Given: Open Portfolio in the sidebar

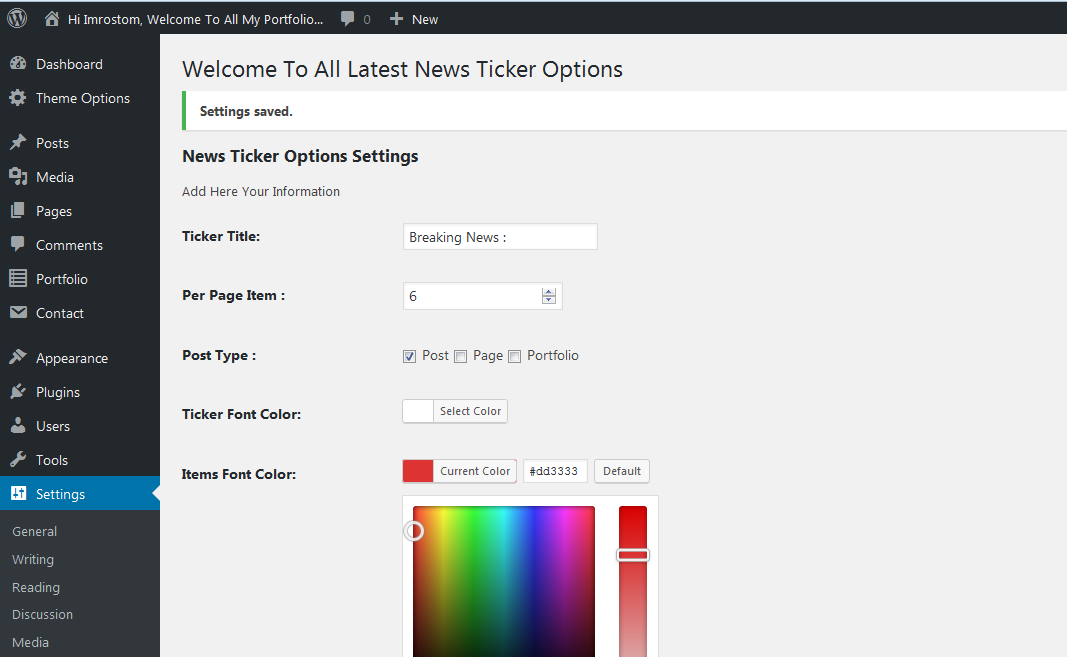Looking at the screenshot, I should coord(62,279).
